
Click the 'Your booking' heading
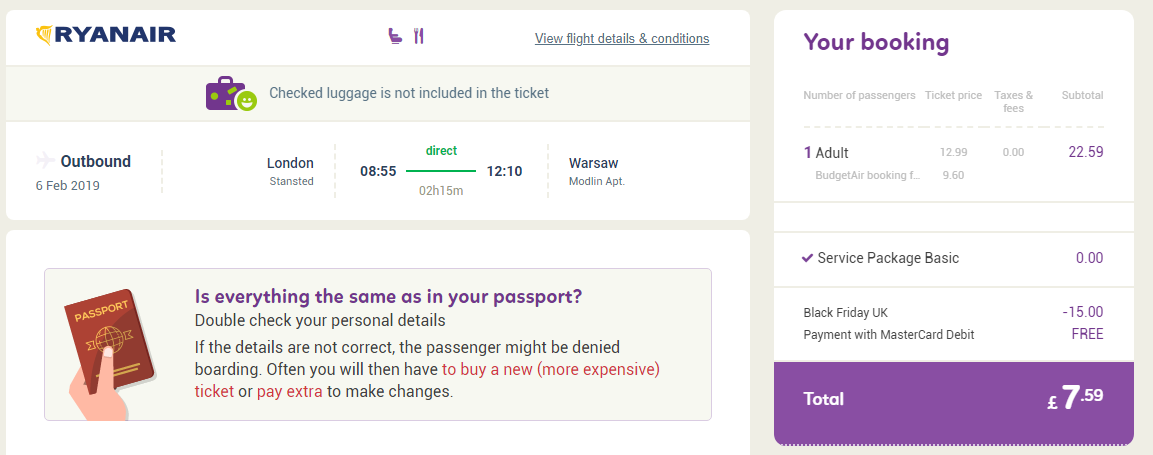click(x=876, y=42)
